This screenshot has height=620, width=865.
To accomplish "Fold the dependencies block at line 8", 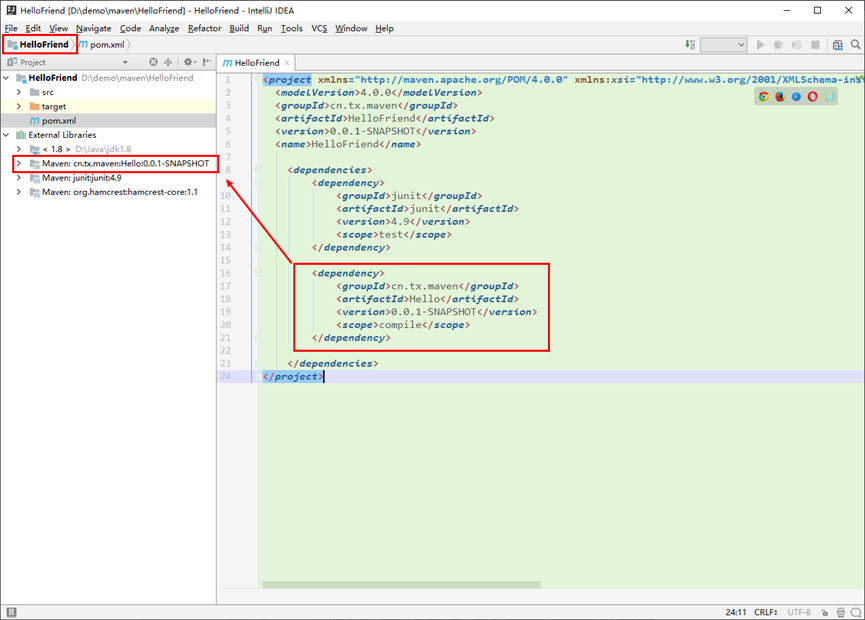I will pos(258,170).
